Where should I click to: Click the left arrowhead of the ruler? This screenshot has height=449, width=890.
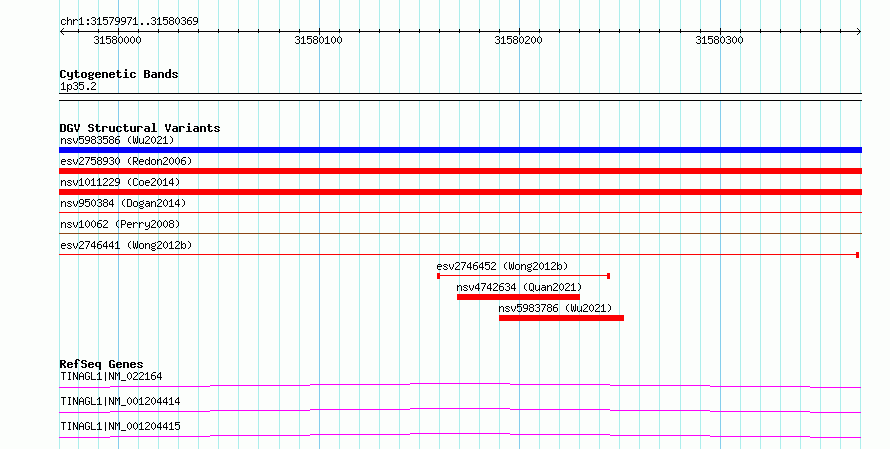coord(62,32)
